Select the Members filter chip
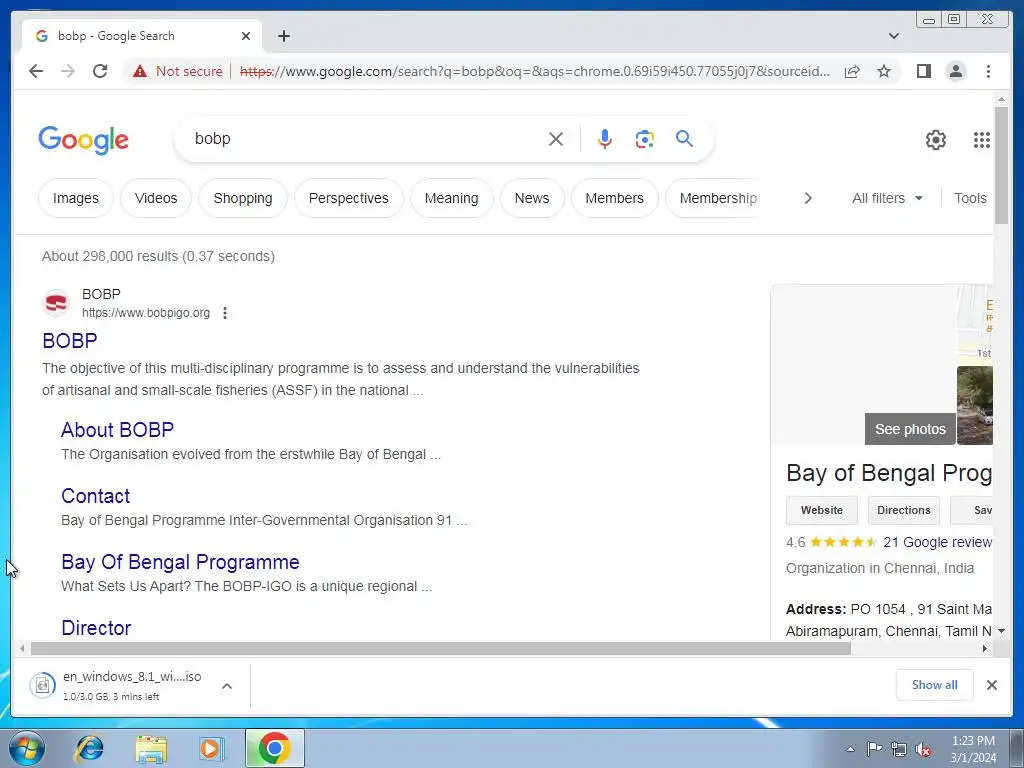 pyautogui.click(x=614, y=198)
